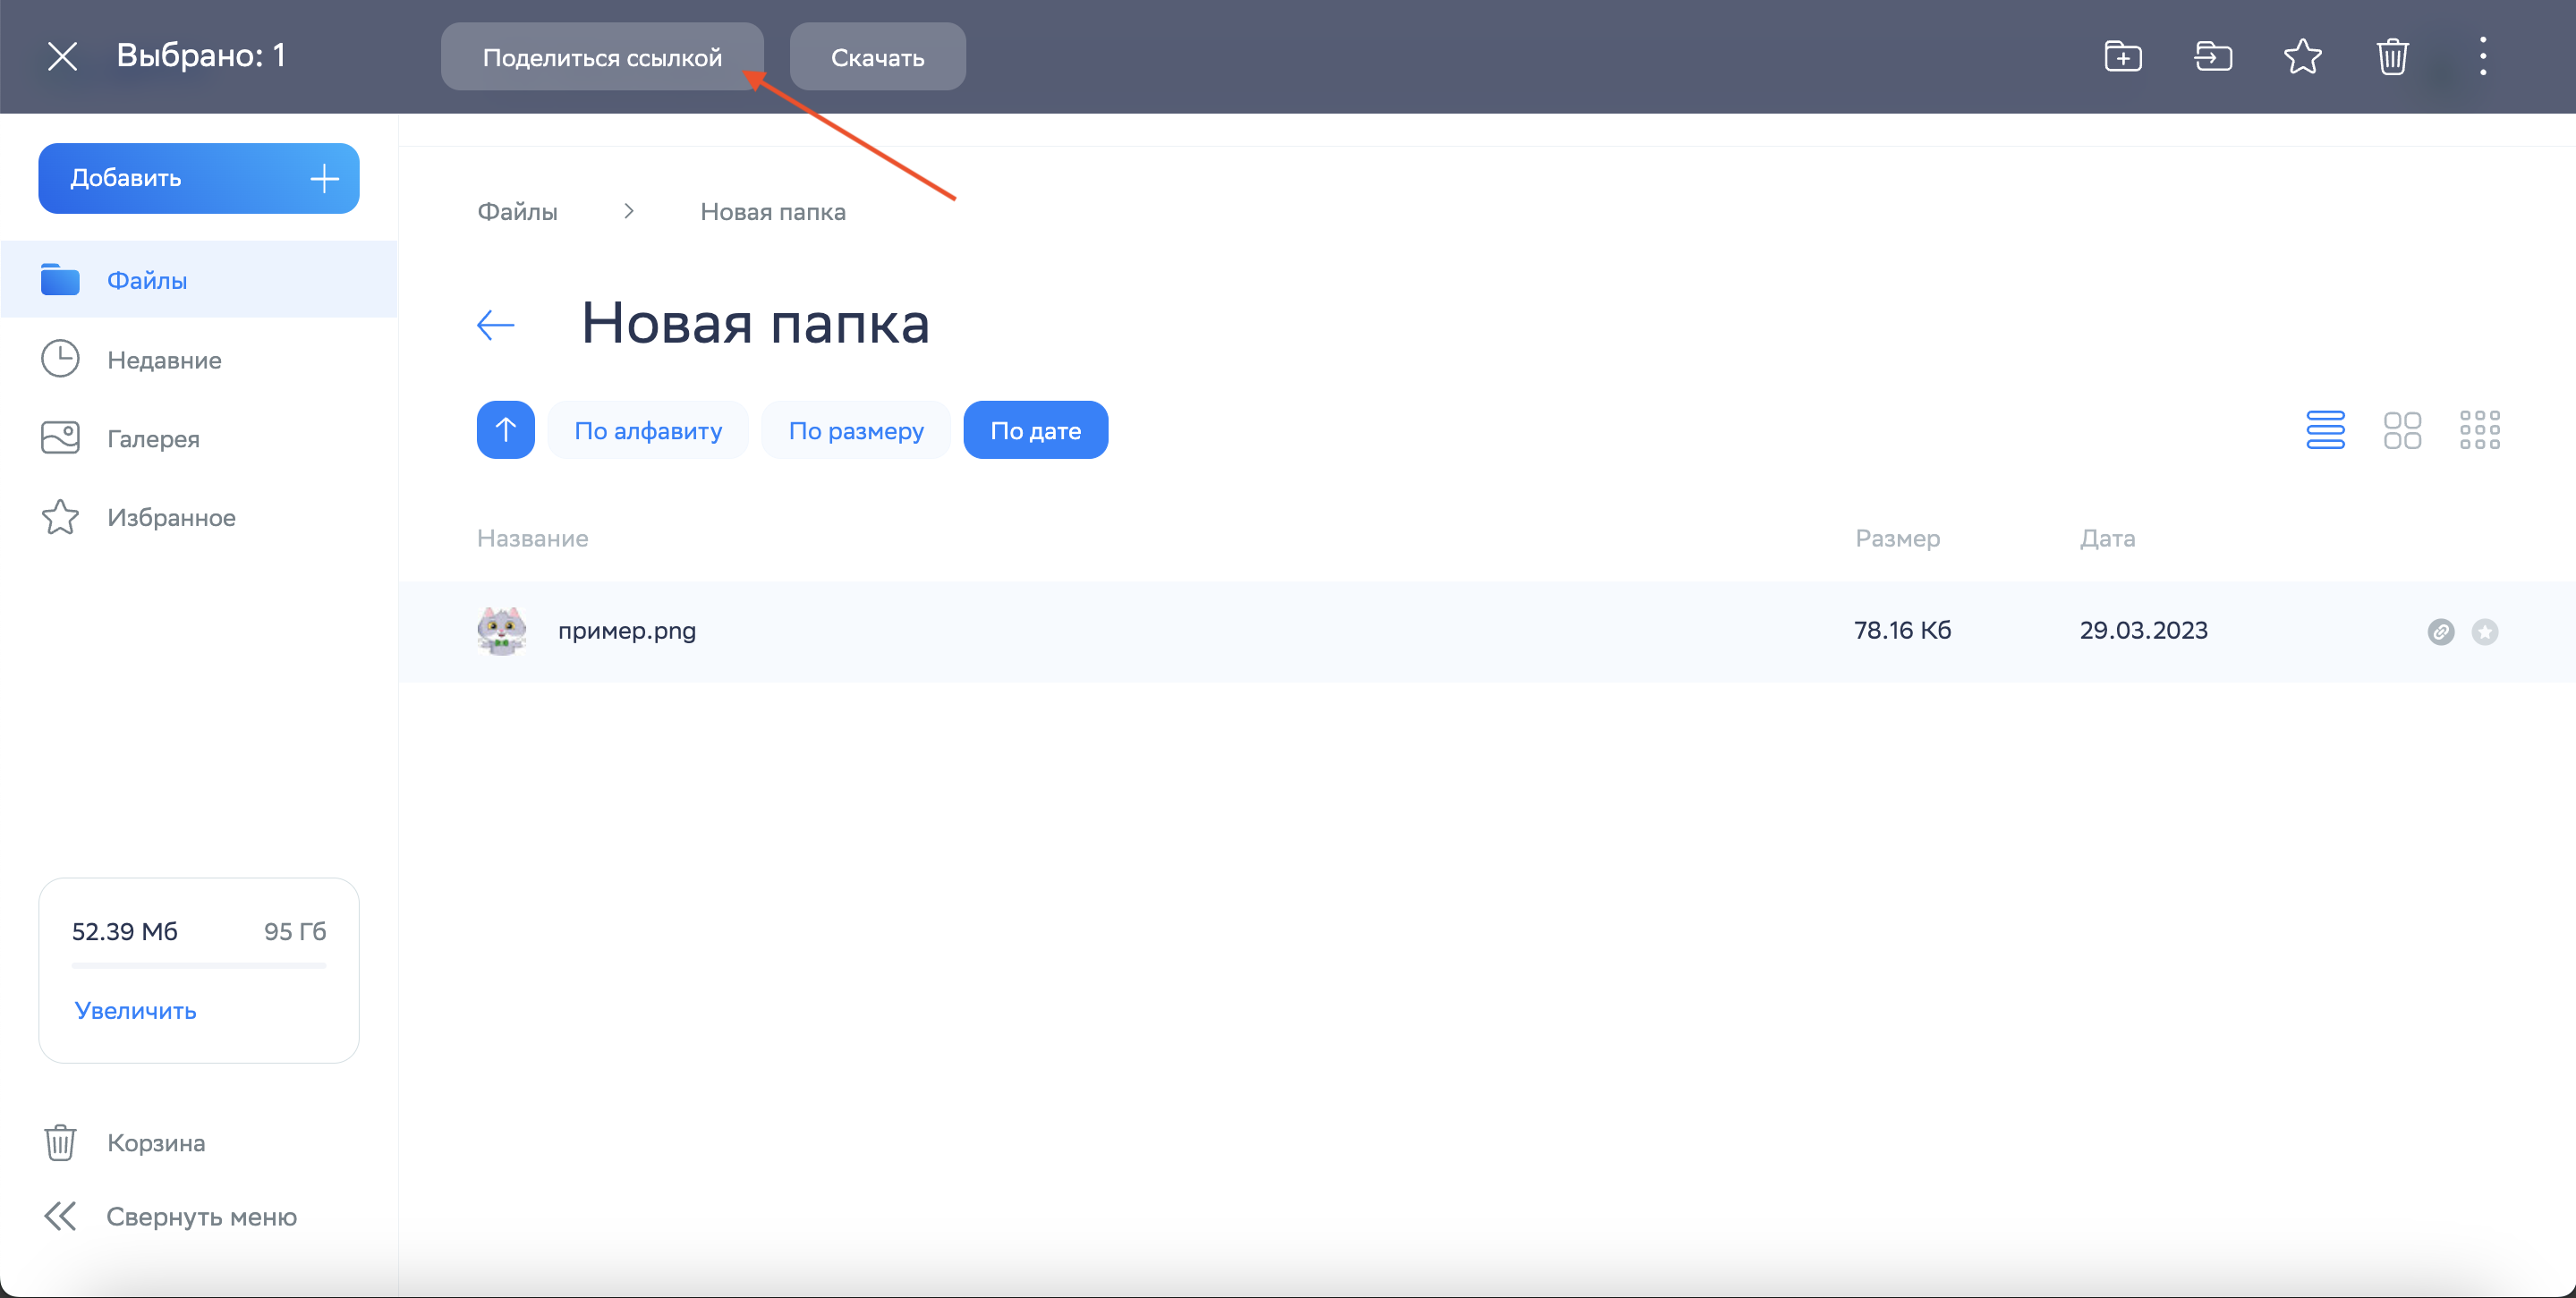Go back with the blue left arrow
Viewport: 2576px width, 1298px height.
coord(496,324)
